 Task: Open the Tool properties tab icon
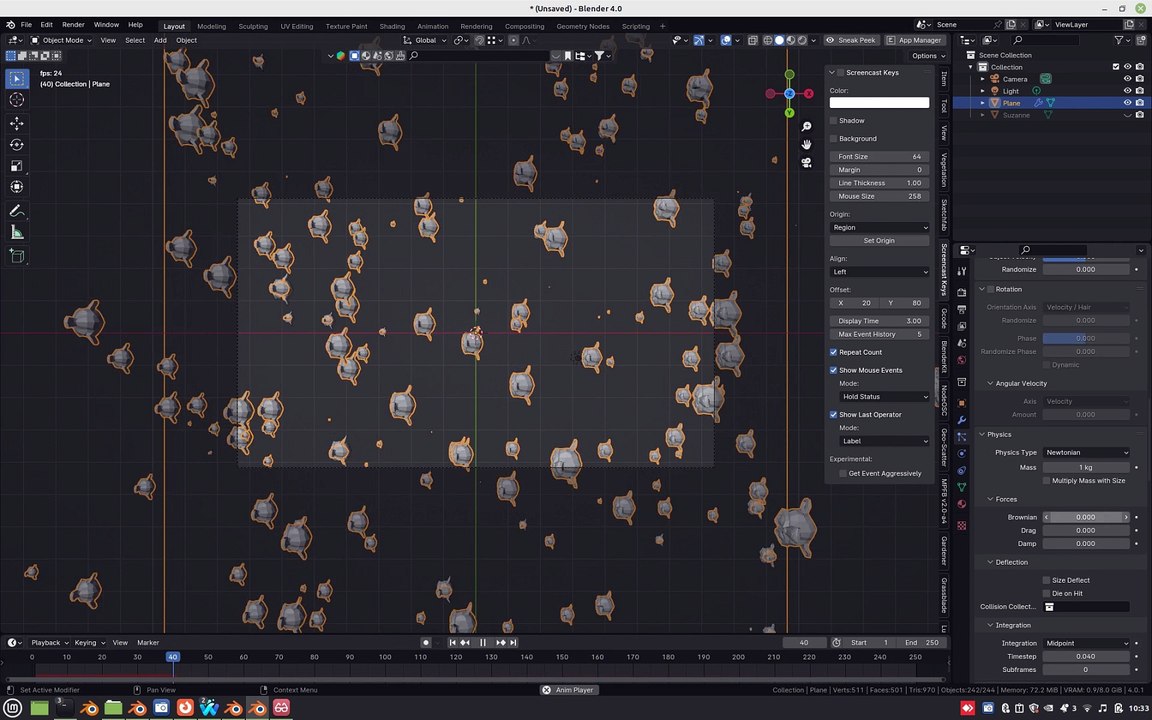coord(962,271)
